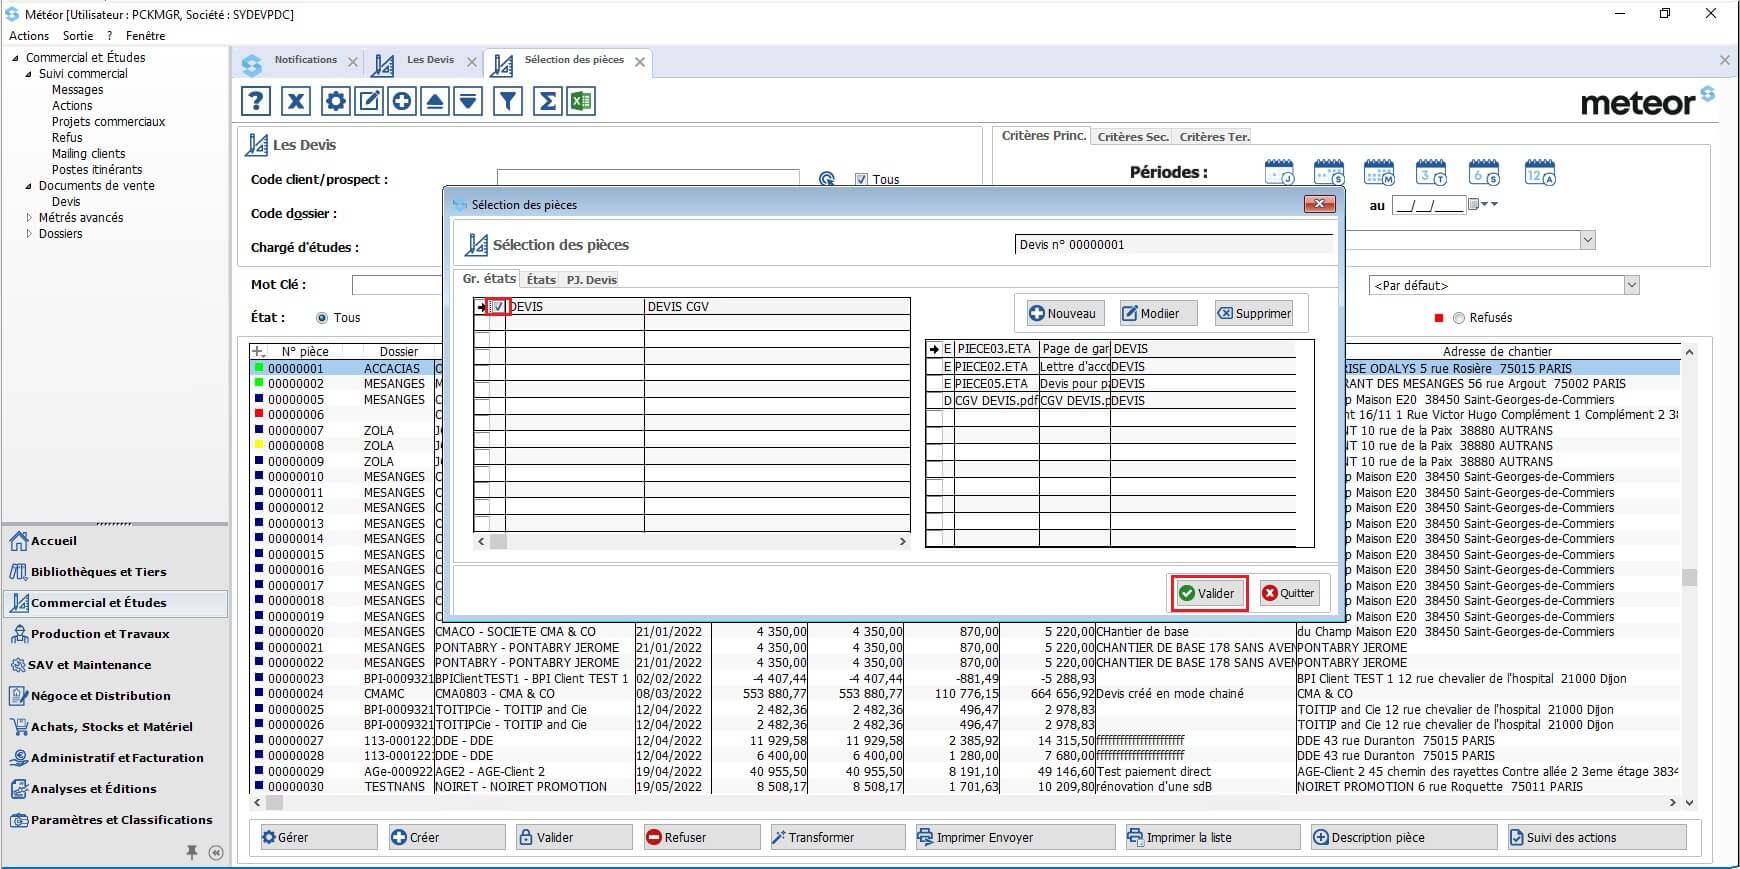Screen dimensions: 1740x869
Task: Click the calendar picker icon next to the 'au' date
Action: coord(1473,204)
